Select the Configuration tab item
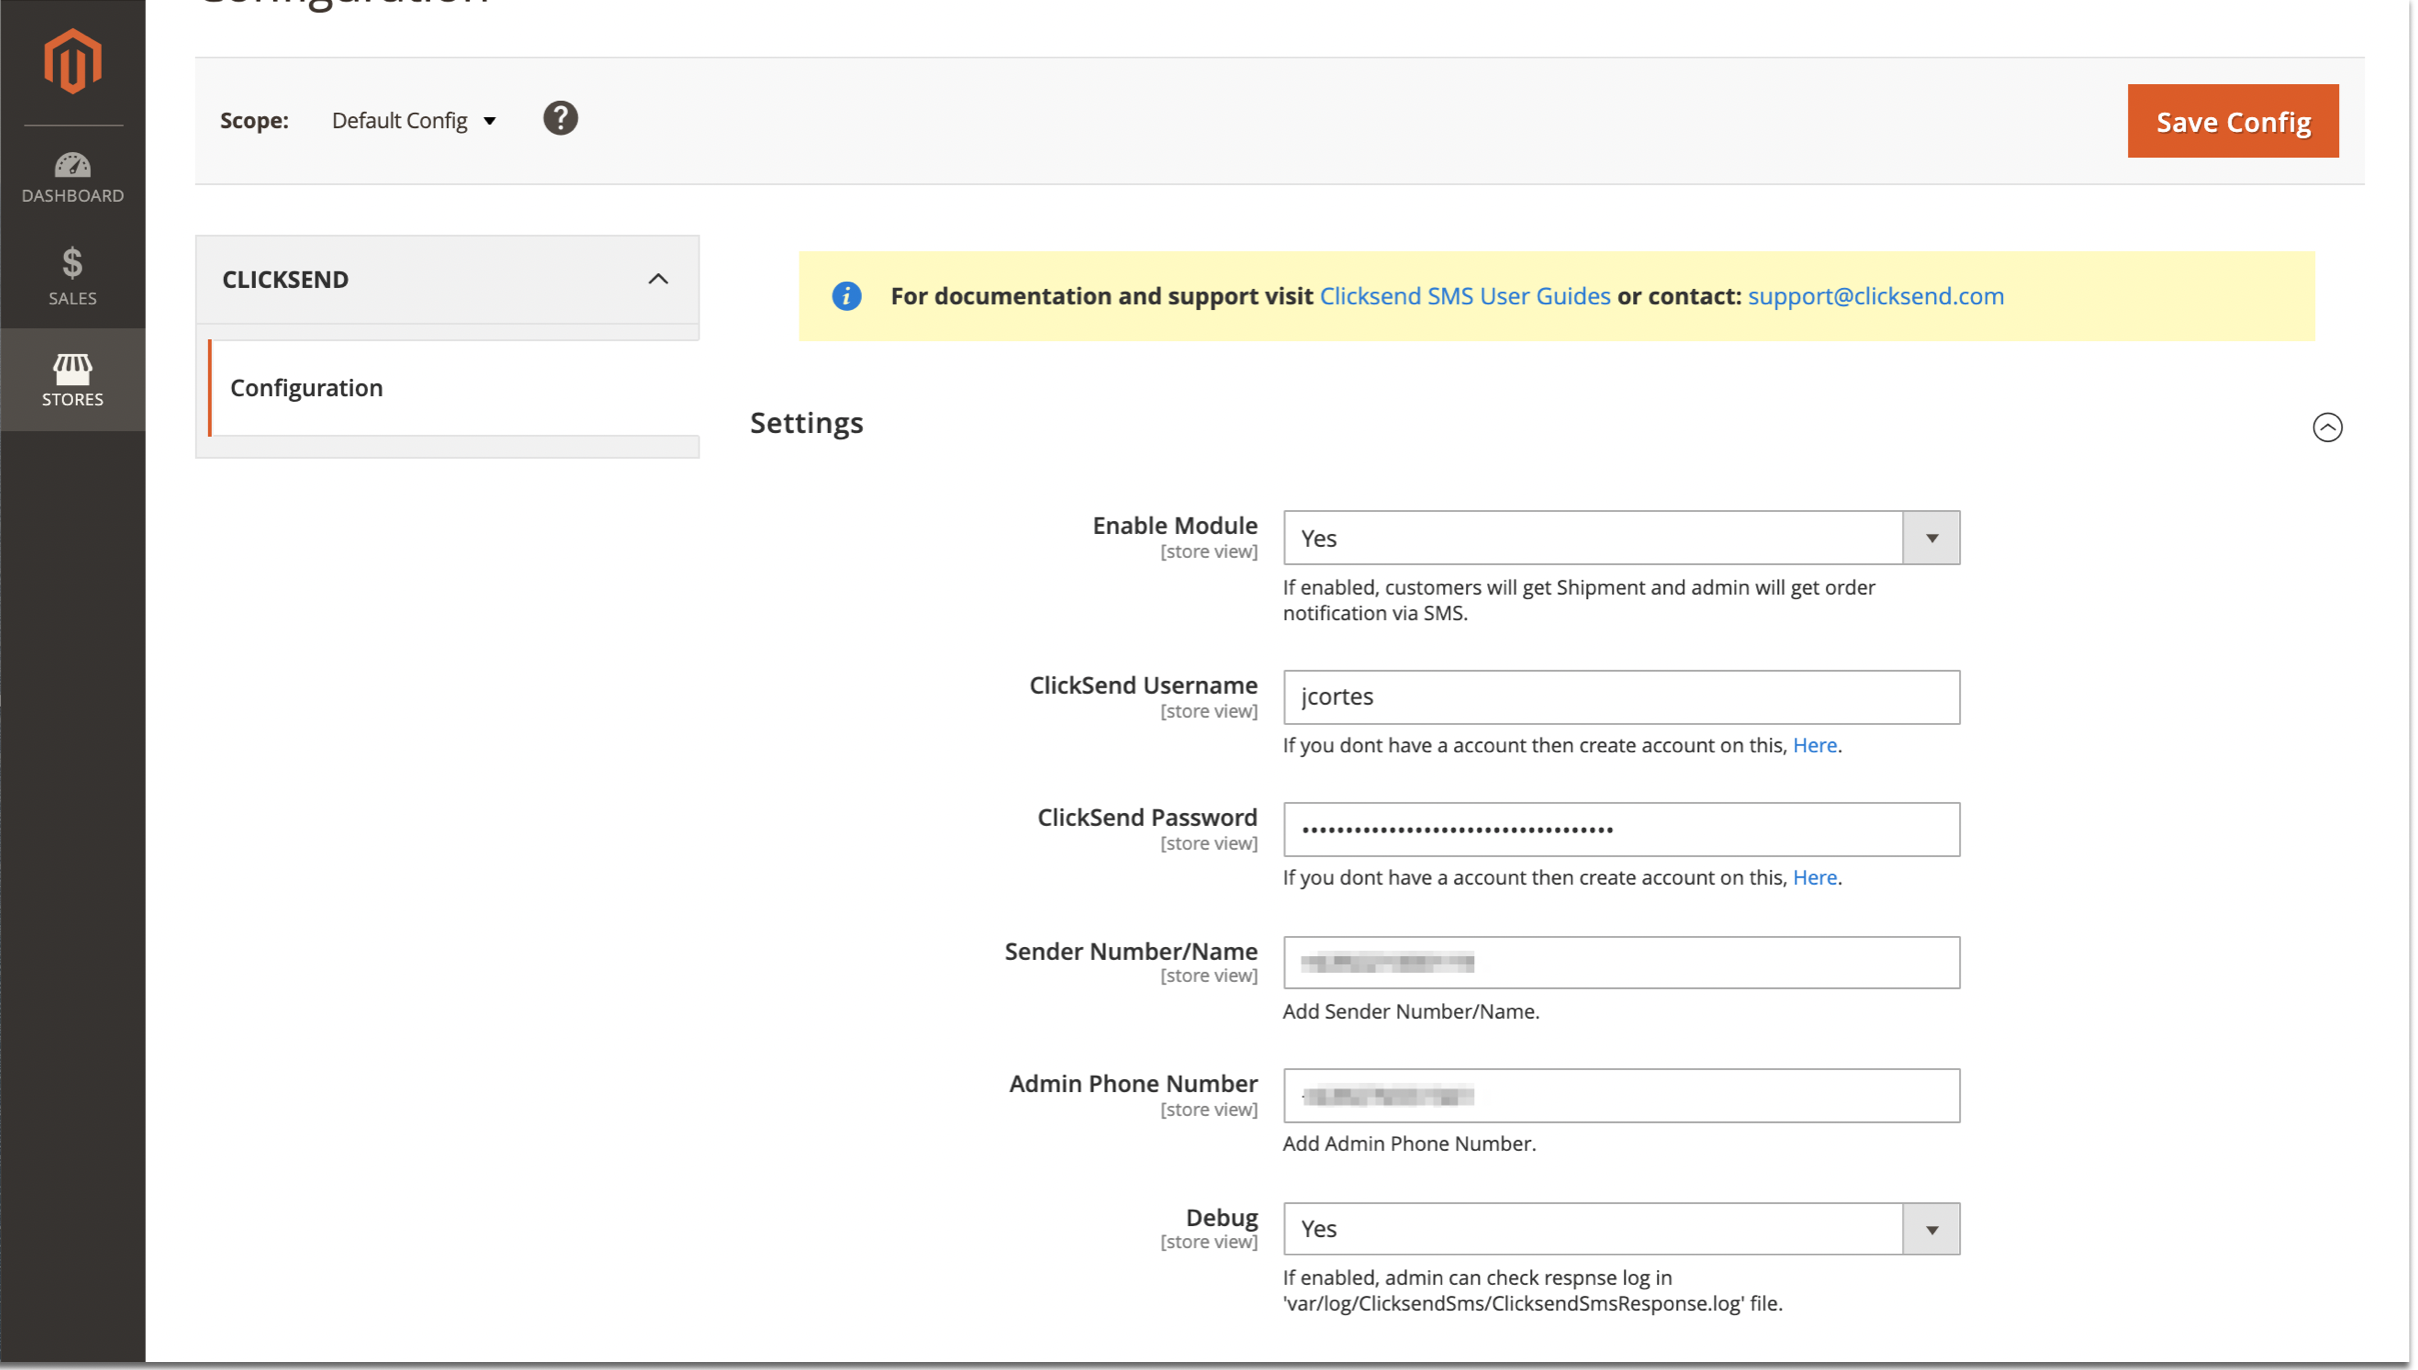Screen dimensions: 2418x1370 tap(454, 388)
